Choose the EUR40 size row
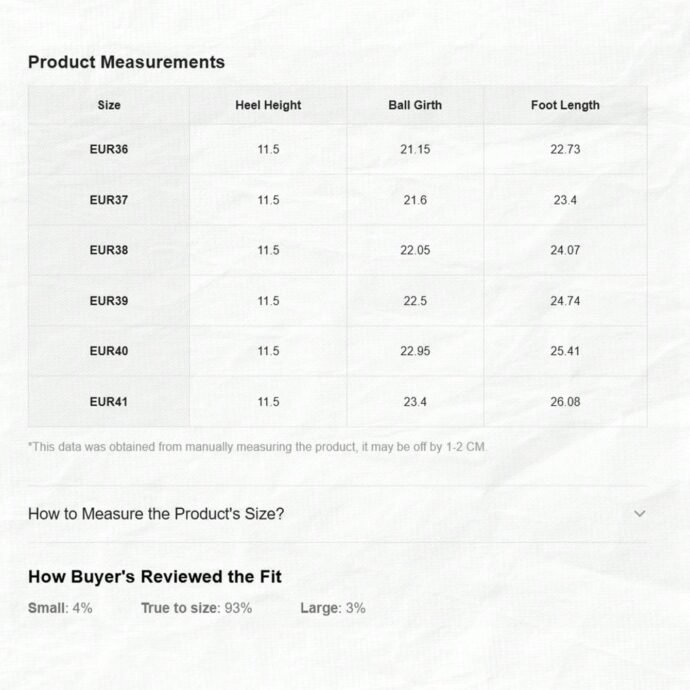Screen dimensions: 690x690 point(338,351)
